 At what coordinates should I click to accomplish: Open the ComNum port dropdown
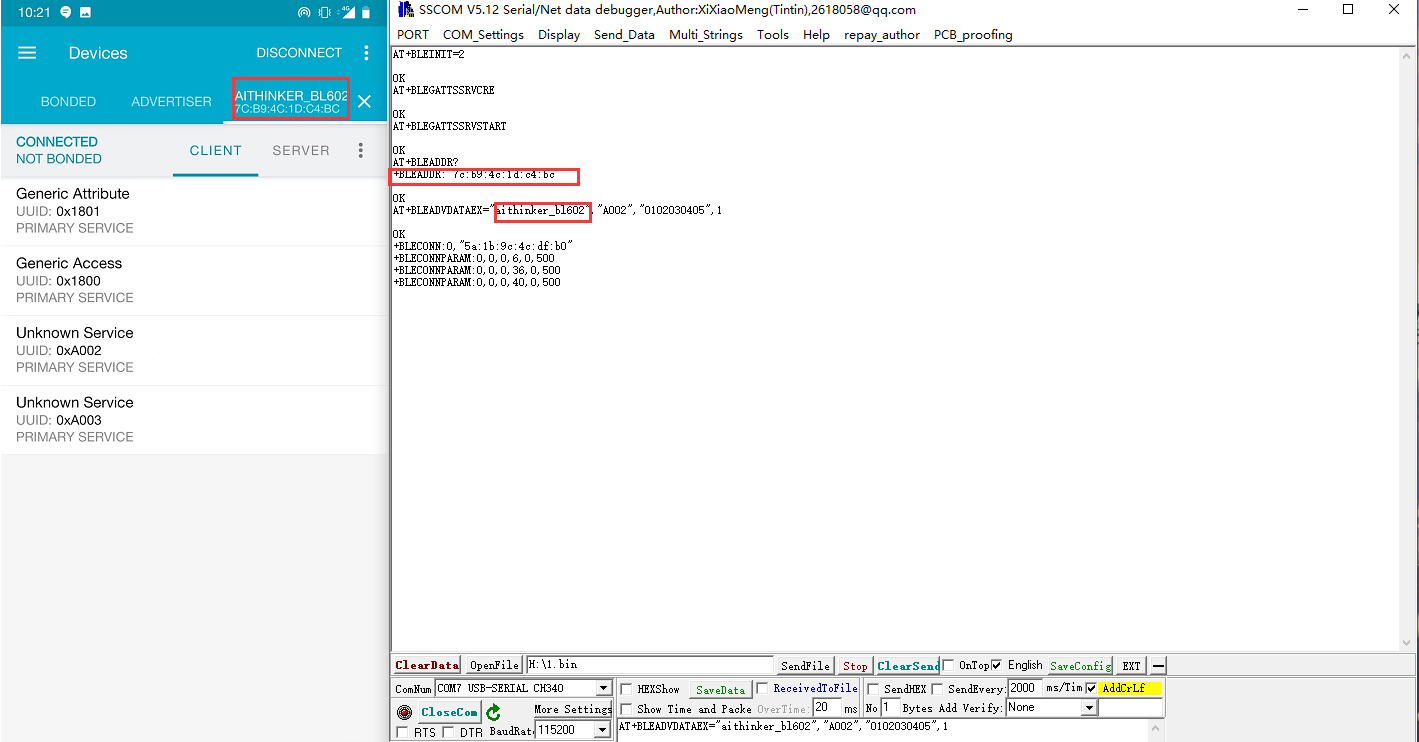(603, 688)
